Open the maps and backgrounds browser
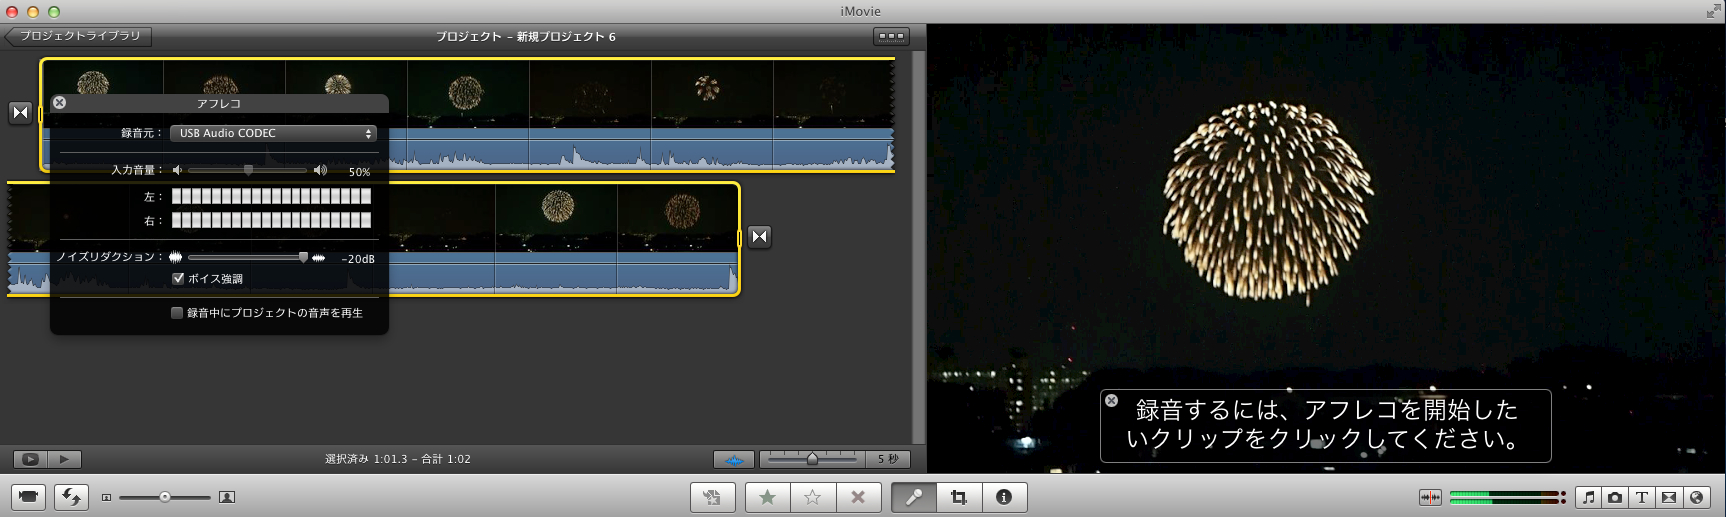Viewport: 1726px width, 517px height. [x=1696, y=497]
